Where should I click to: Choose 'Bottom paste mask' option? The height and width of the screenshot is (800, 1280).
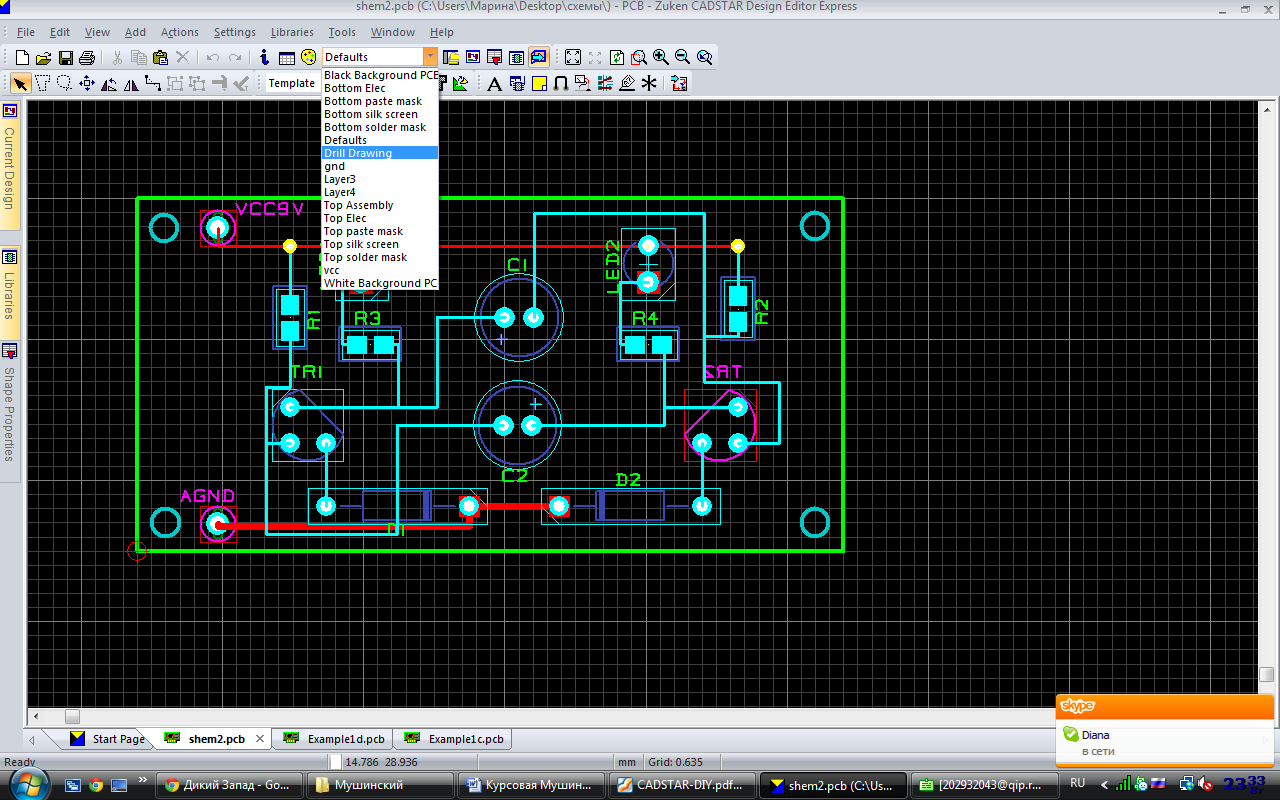point(380,101)
